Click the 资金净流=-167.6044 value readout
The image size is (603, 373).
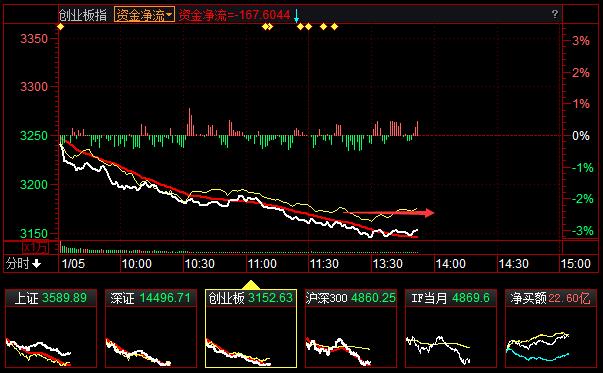[x=234, y=15]
